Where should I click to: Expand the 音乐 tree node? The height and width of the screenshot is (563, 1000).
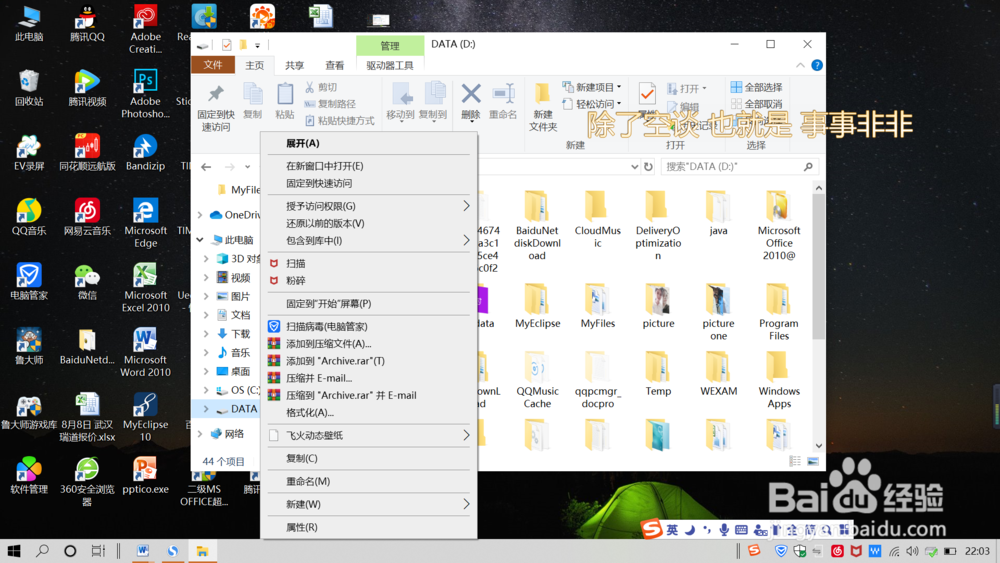206,352
